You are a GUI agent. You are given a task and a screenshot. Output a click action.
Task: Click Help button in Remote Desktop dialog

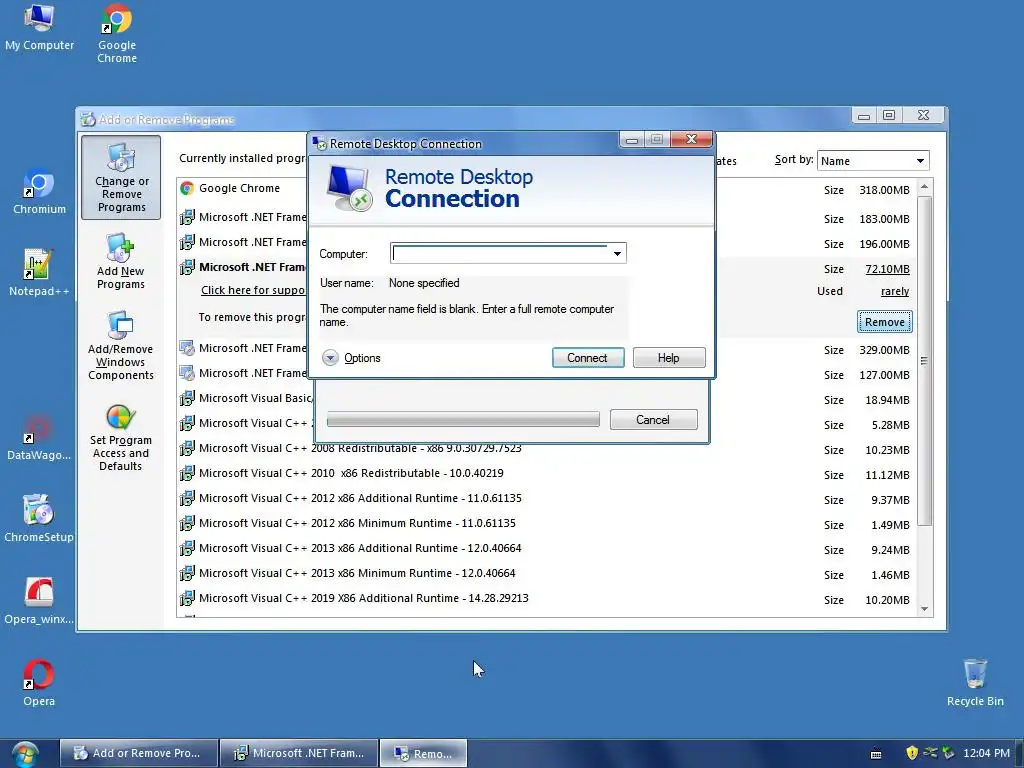tap(669, 358)
